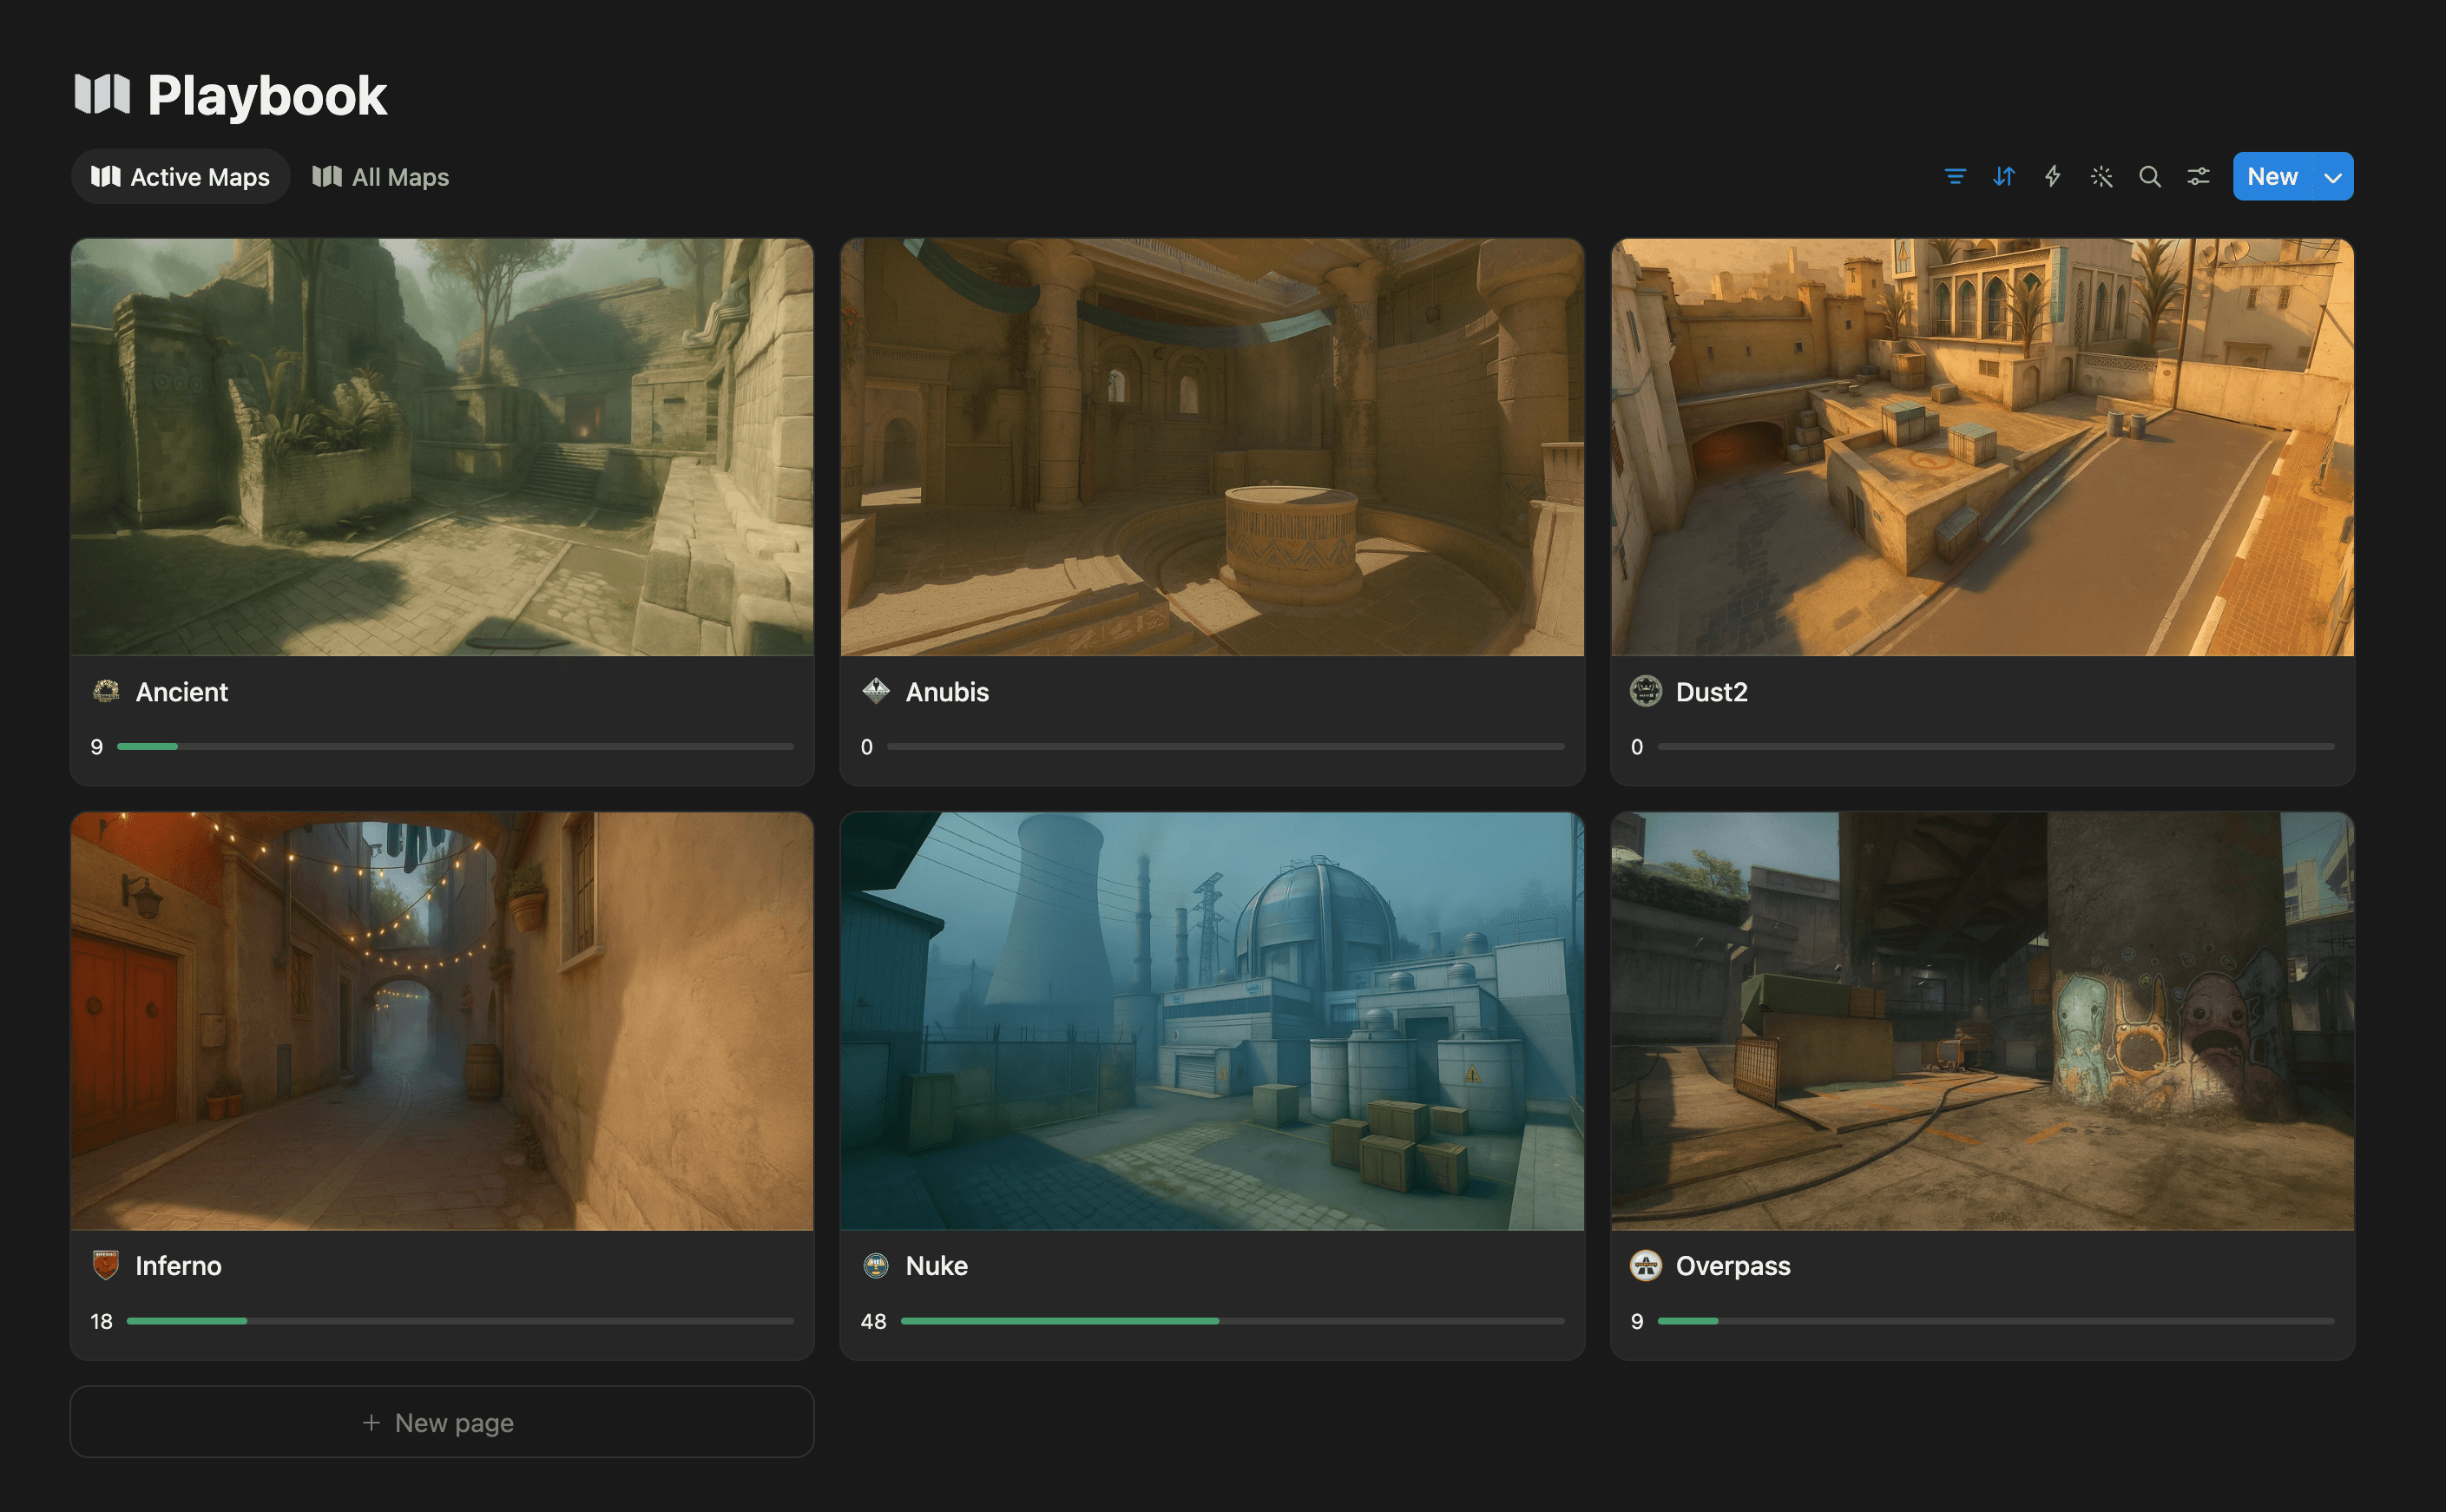Open view settings sliders icon
2446x1512 pixels.
2198,177
